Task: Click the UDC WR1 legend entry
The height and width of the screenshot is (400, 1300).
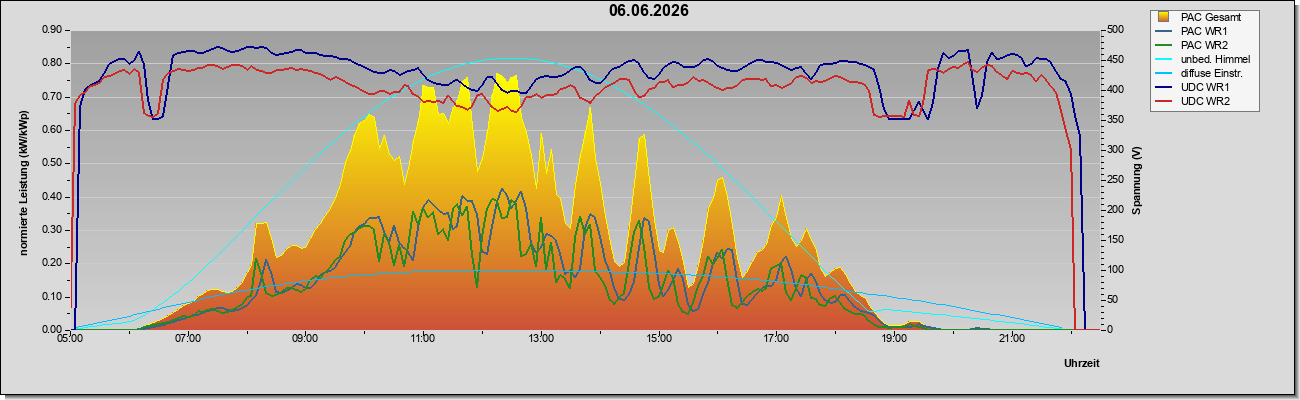Action: (1204, 88)
